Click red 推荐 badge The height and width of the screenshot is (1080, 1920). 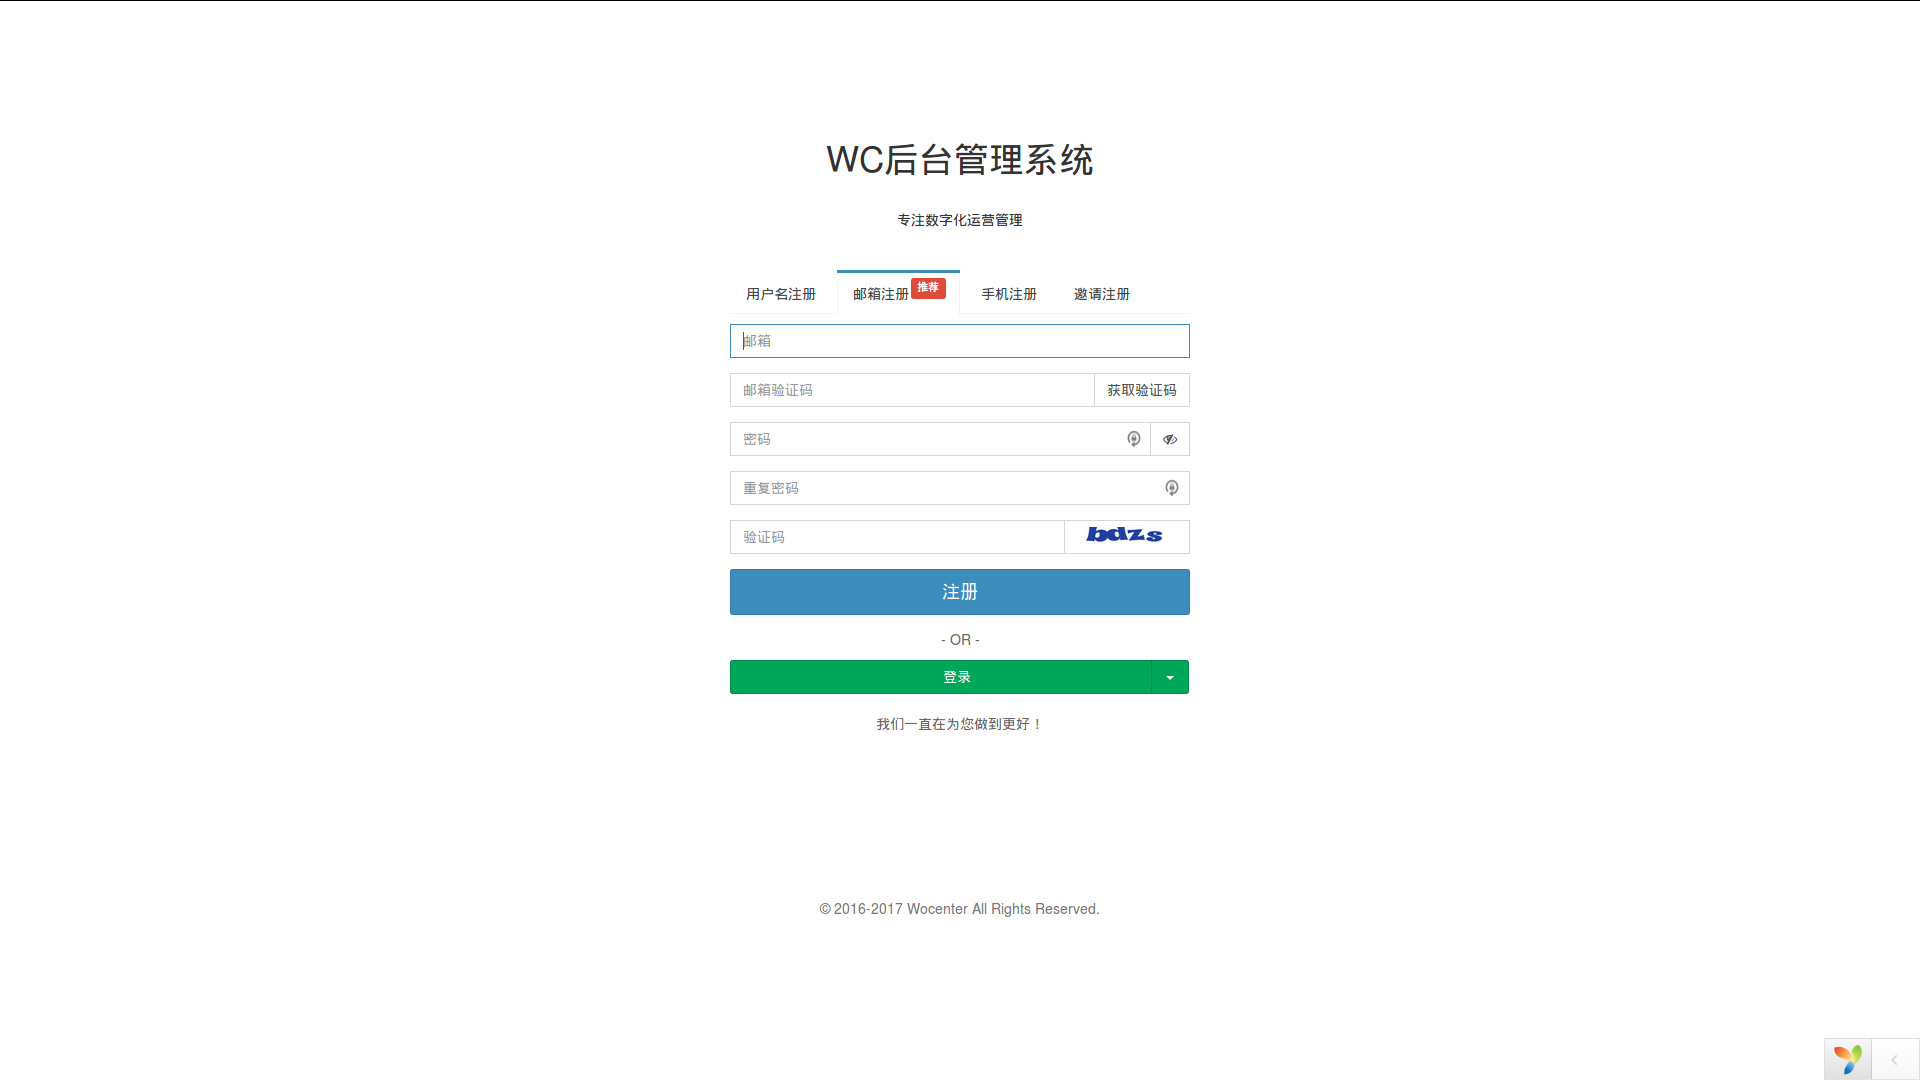coord(928,288)
